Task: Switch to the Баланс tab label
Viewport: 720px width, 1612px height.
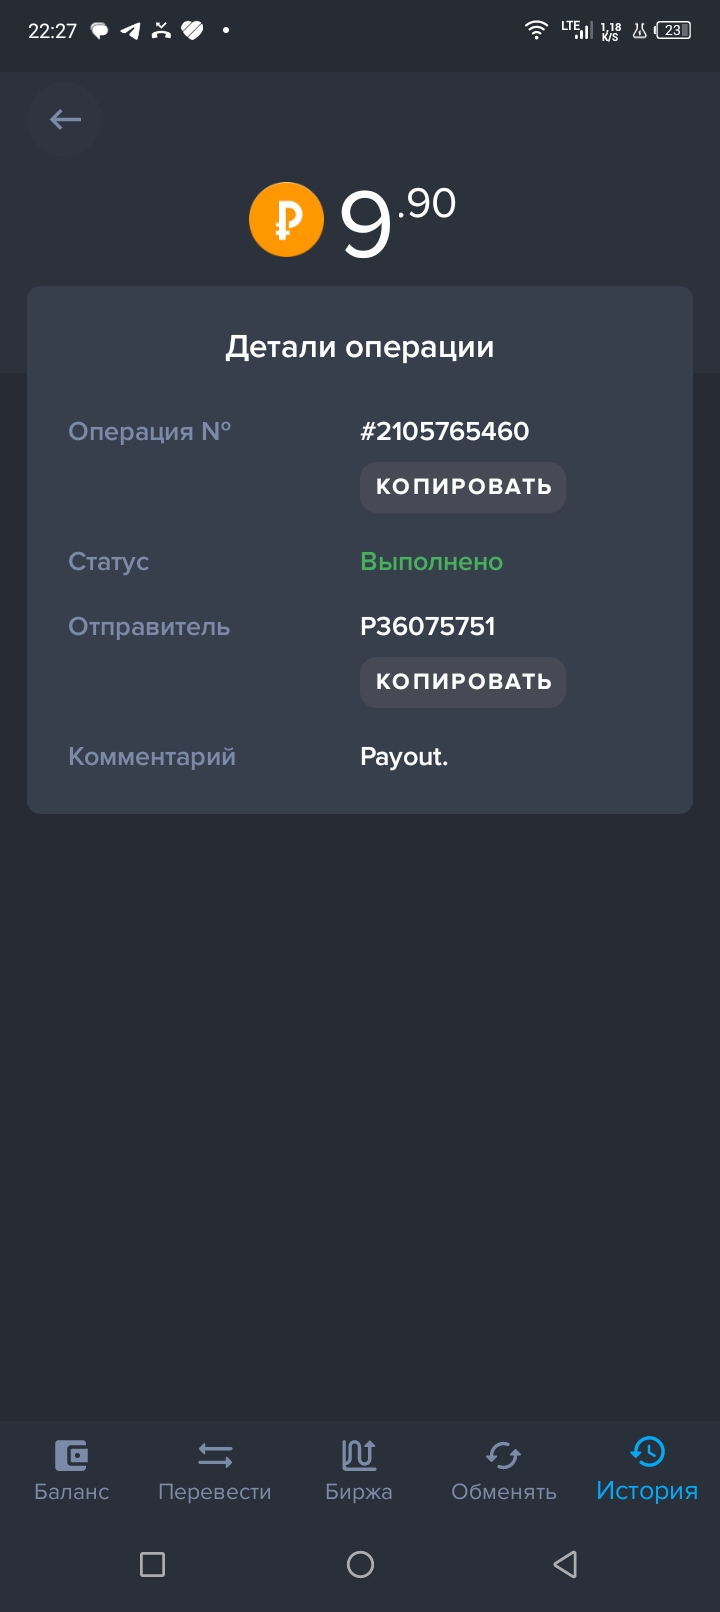Action: point(71,1492)
